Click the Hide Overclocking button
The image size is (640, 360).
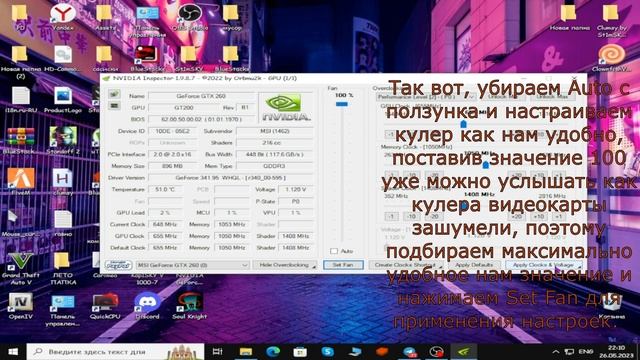click(285, 265)
